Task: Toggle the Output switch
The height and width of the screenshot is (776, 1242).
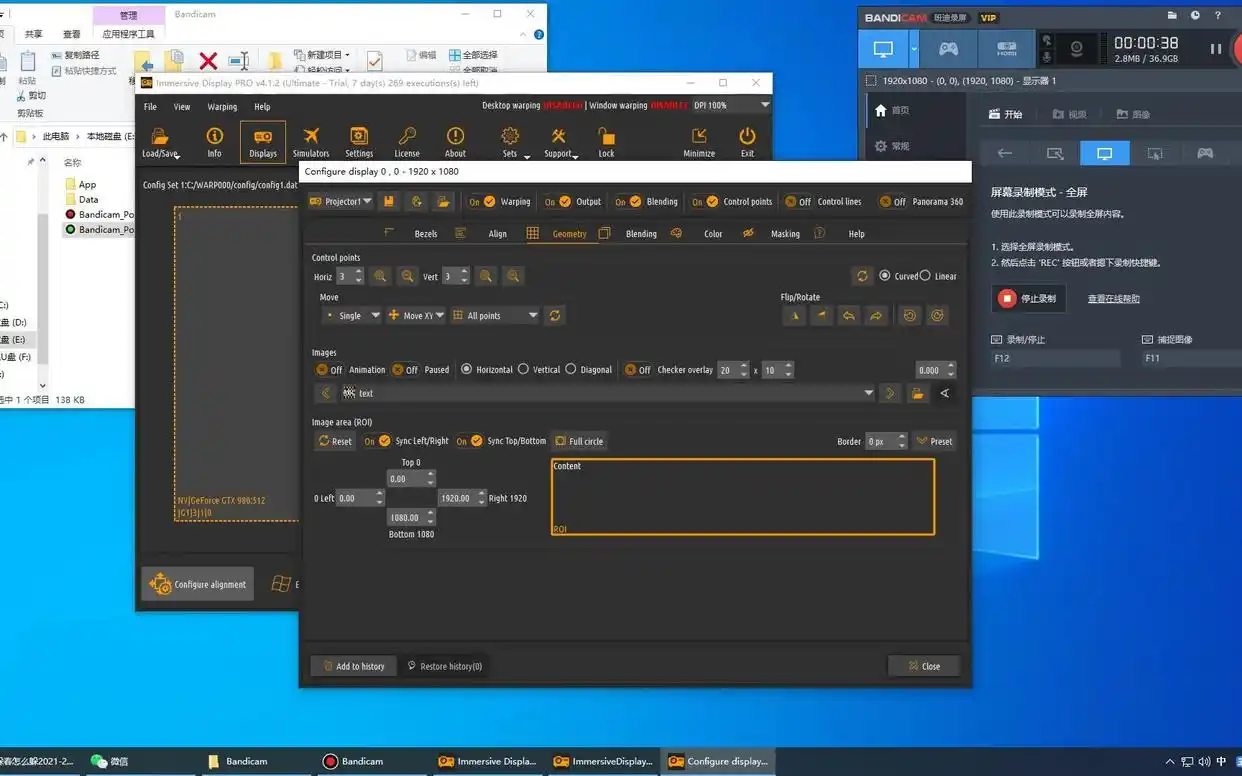Action: [x=558, y=201]
